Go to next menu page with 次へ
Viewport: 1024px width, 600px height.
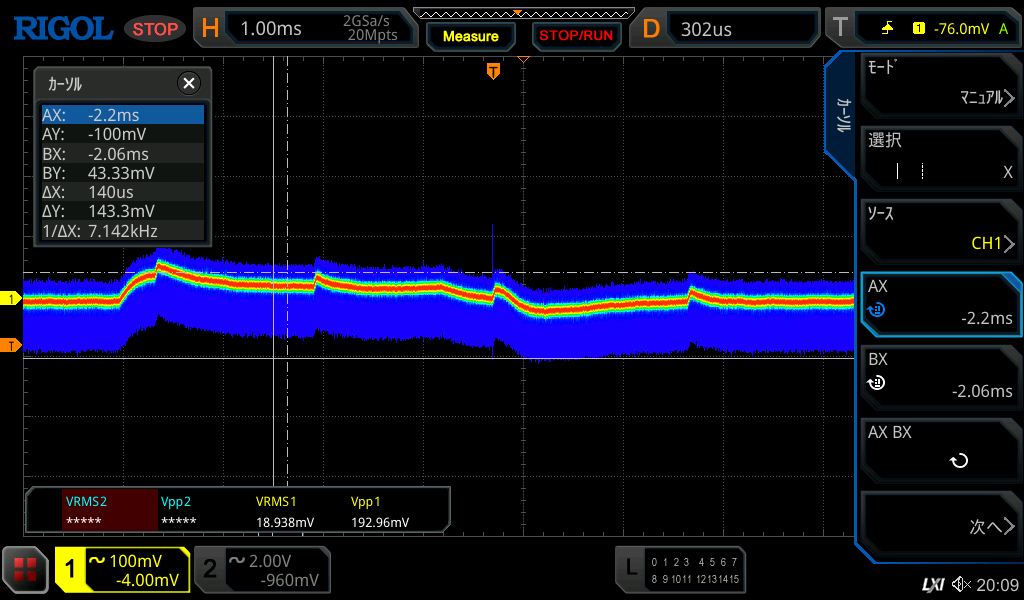[x=940, y=526]
